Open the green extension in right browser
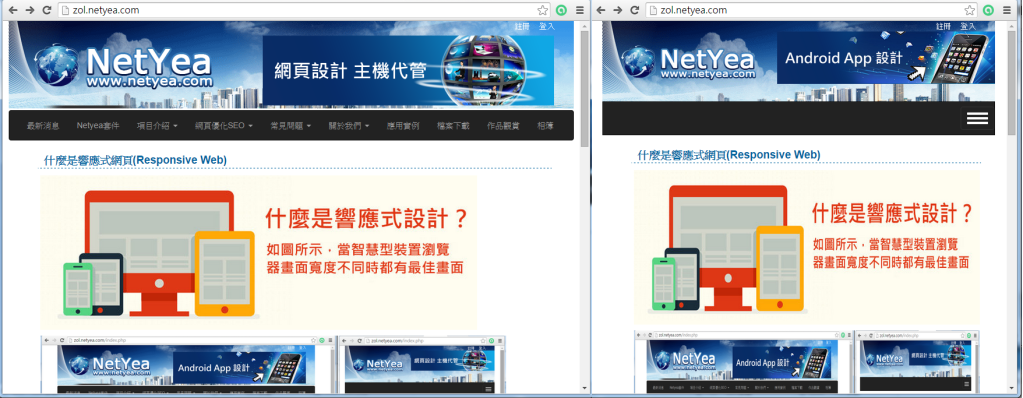1023x398 pixels. pyautogui.click(x=988, y=10)
